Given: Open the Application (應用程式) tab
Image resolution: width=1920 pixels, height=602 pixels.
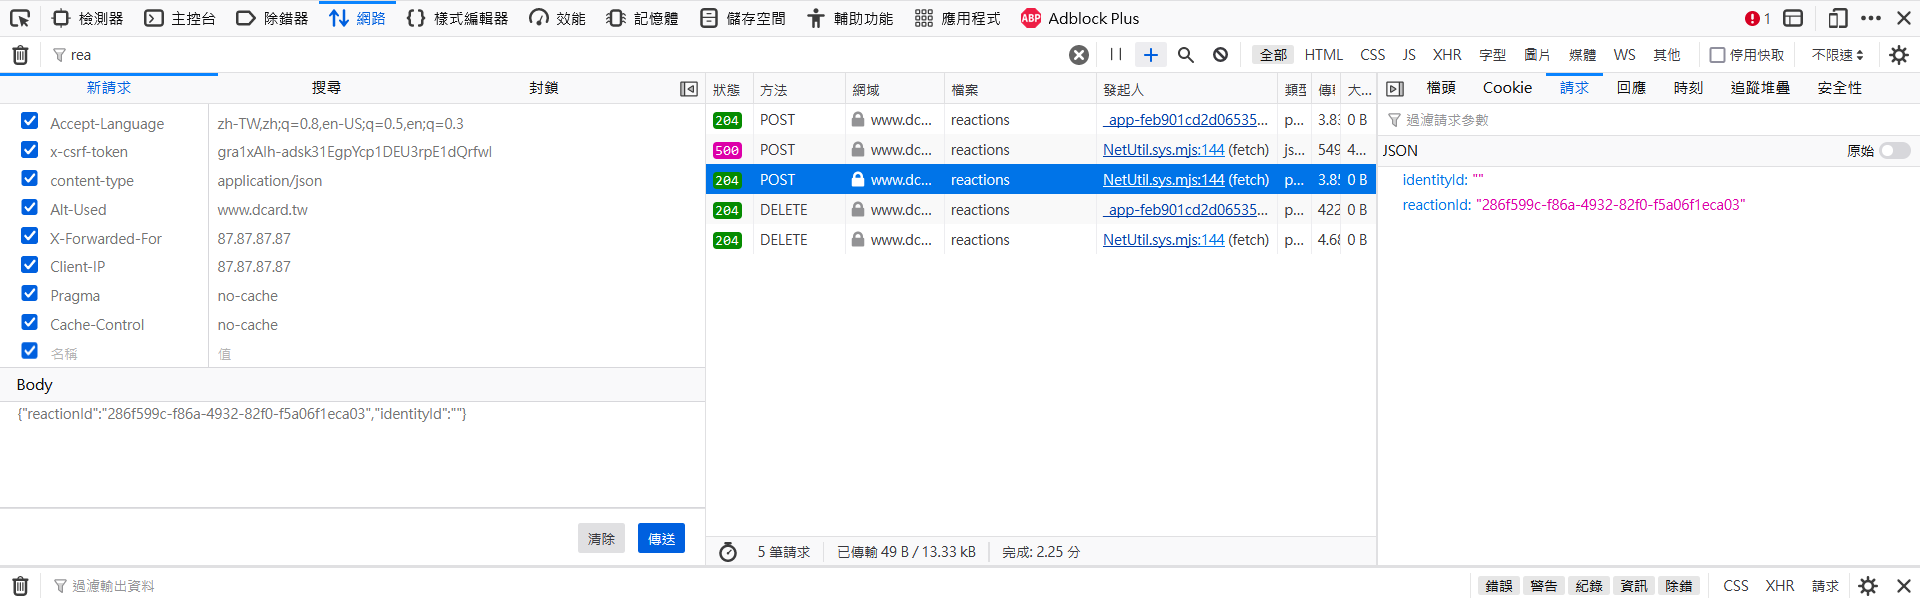Looking at the screenshot, I should tap(957, 18).
